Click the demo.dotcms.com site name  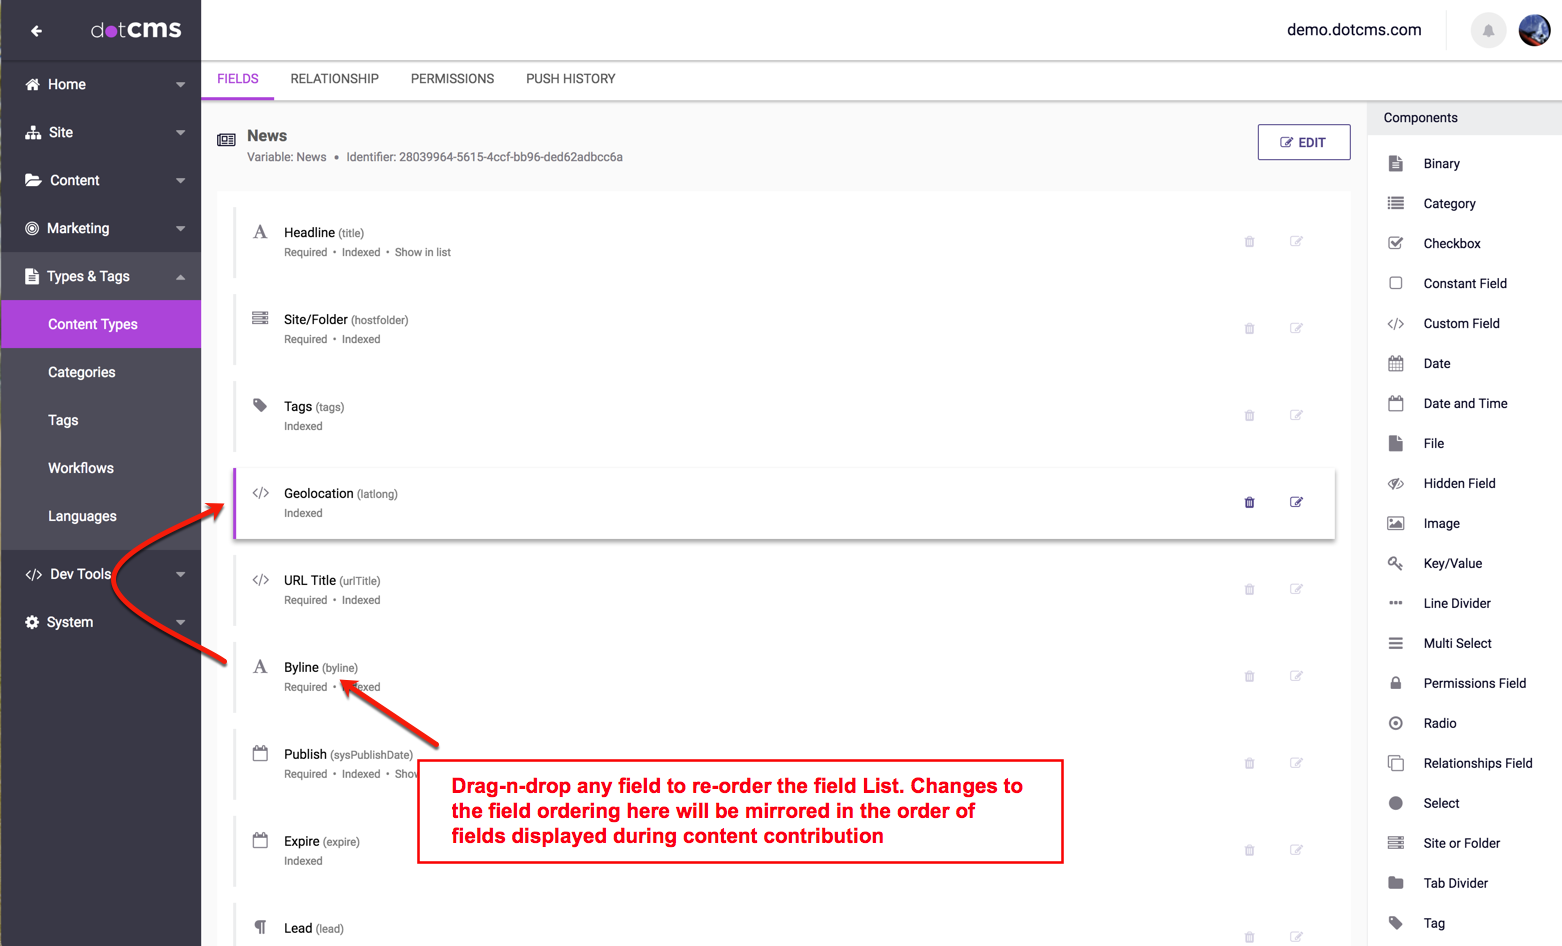pos(1354,30)
